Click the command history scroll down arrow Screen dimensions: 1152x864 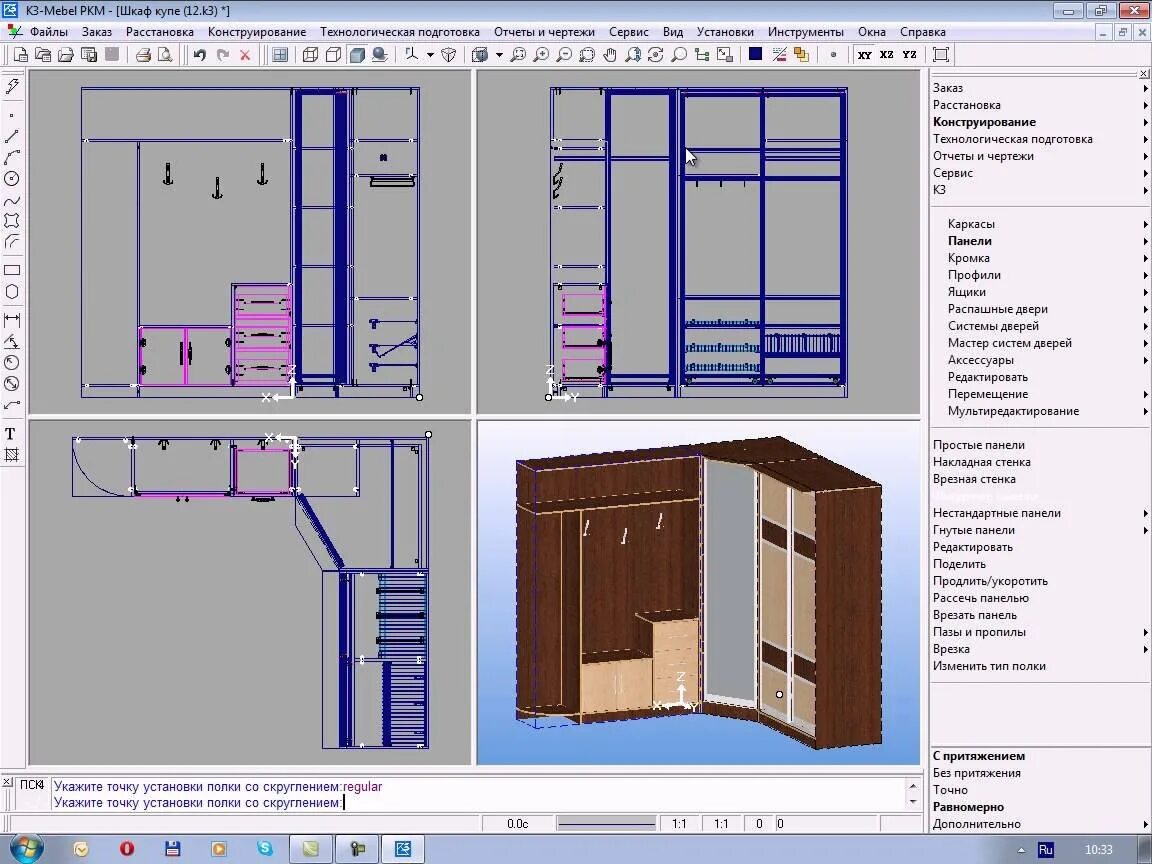(x=913, y=802)
